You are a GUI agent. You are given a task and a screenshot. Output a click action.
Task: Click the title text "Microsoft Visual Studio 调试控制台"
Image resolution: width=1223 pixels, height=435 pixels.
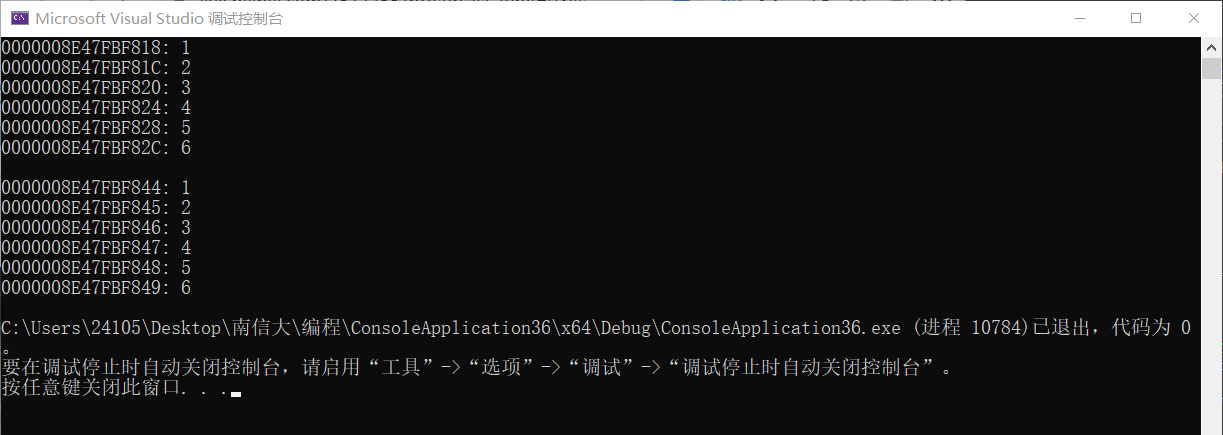[160, 18]
